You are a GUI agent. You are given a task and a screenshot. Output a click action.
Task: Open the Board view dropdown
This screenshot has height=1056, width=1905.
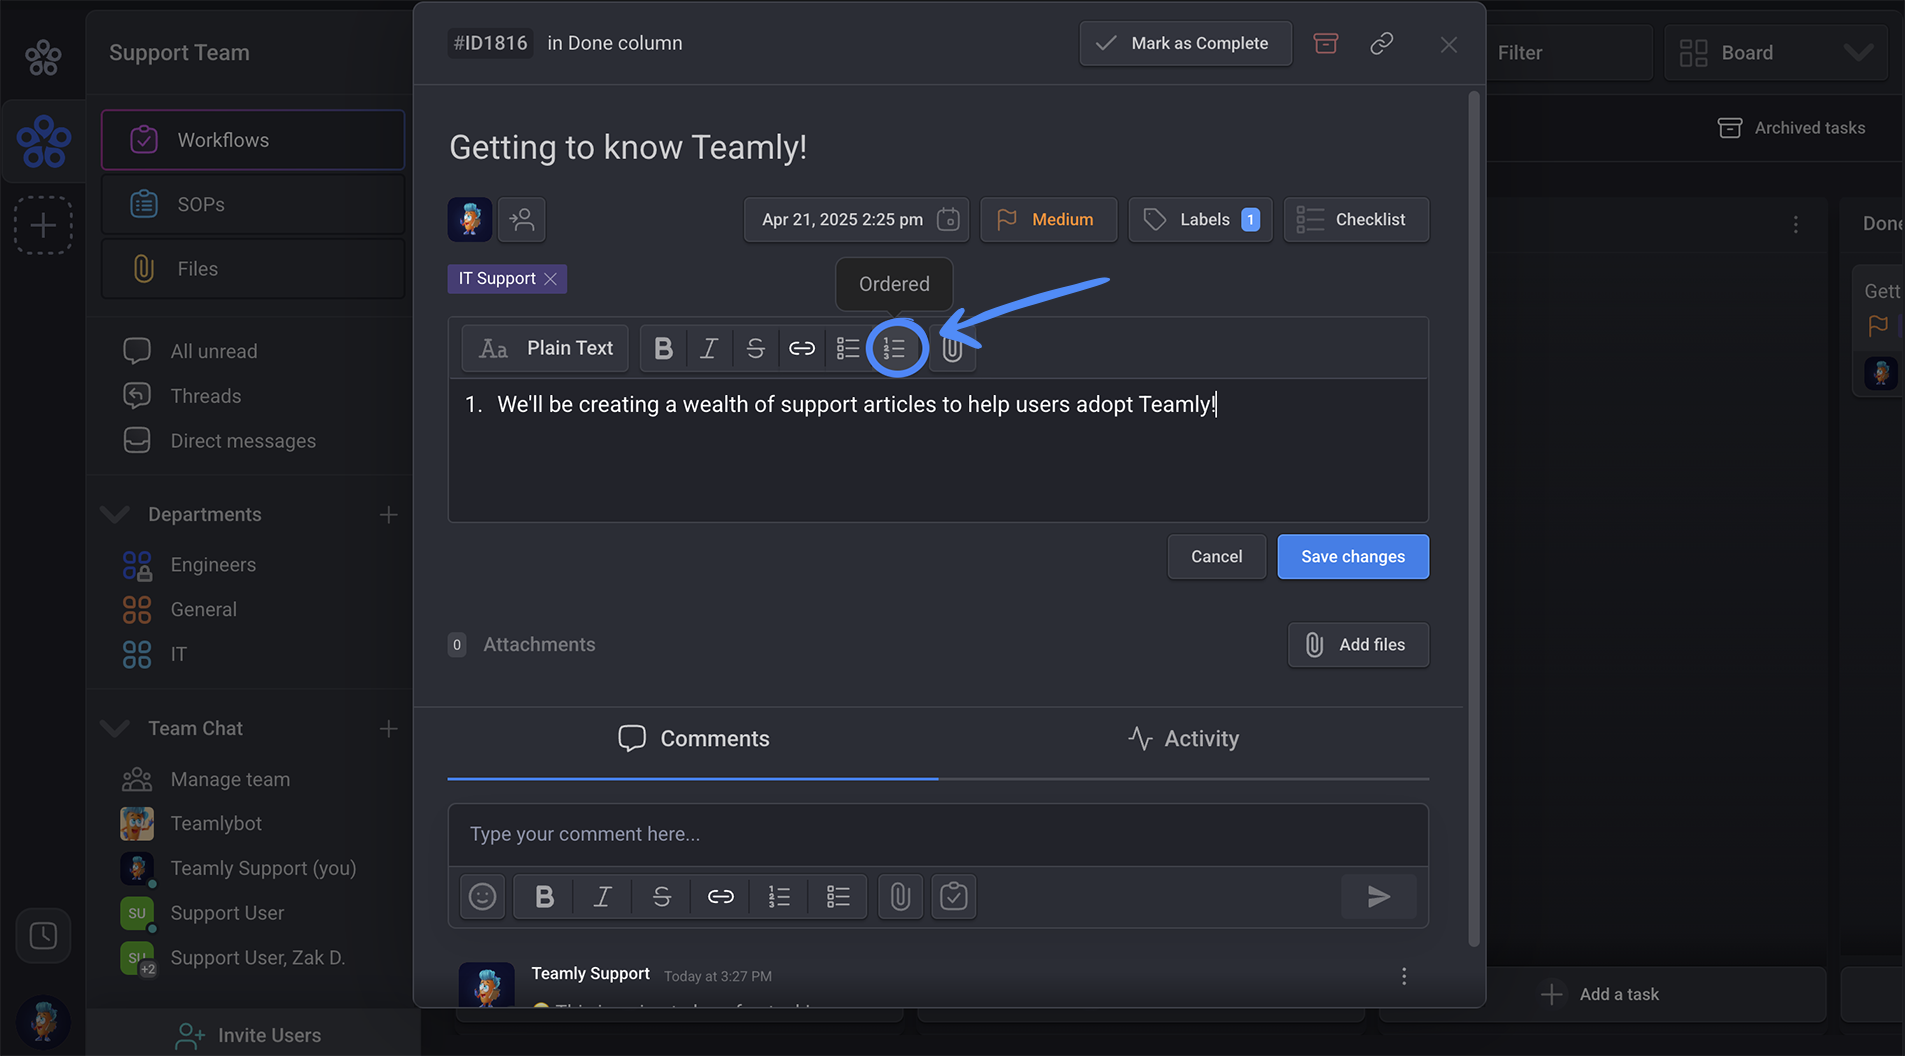(1776, 53)
